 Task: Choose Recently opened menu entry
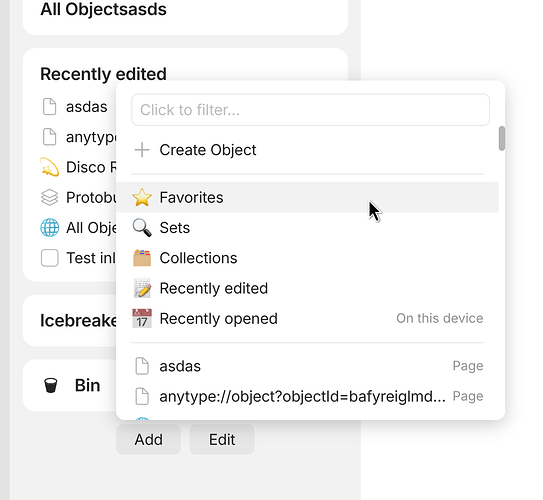308,319
